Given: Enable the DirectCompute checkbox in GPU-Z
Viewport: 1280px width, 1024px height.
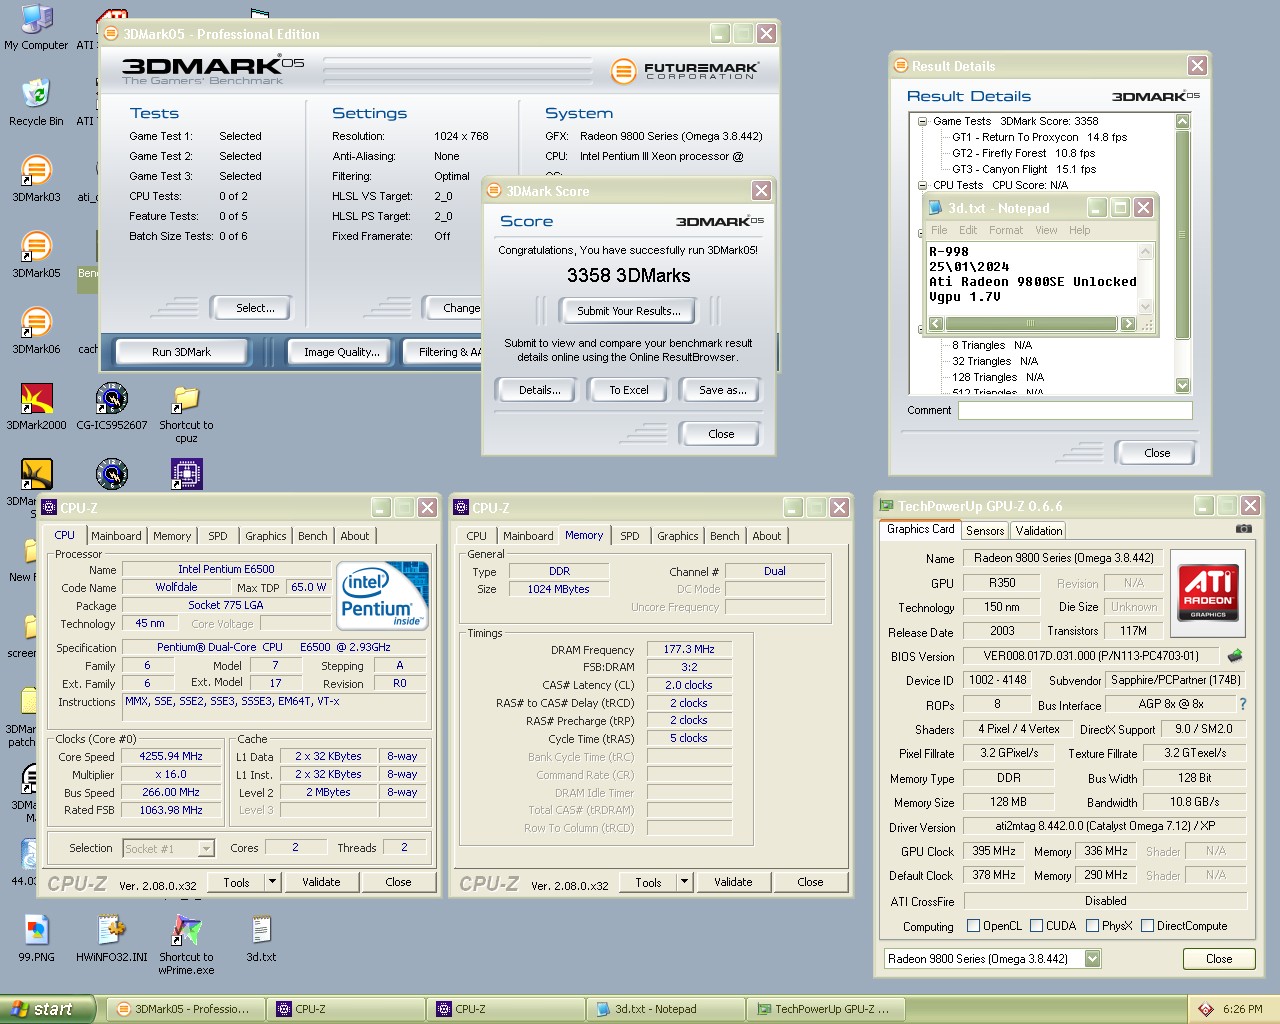Looking at the screenshot, I should (x=1147, y=926).
